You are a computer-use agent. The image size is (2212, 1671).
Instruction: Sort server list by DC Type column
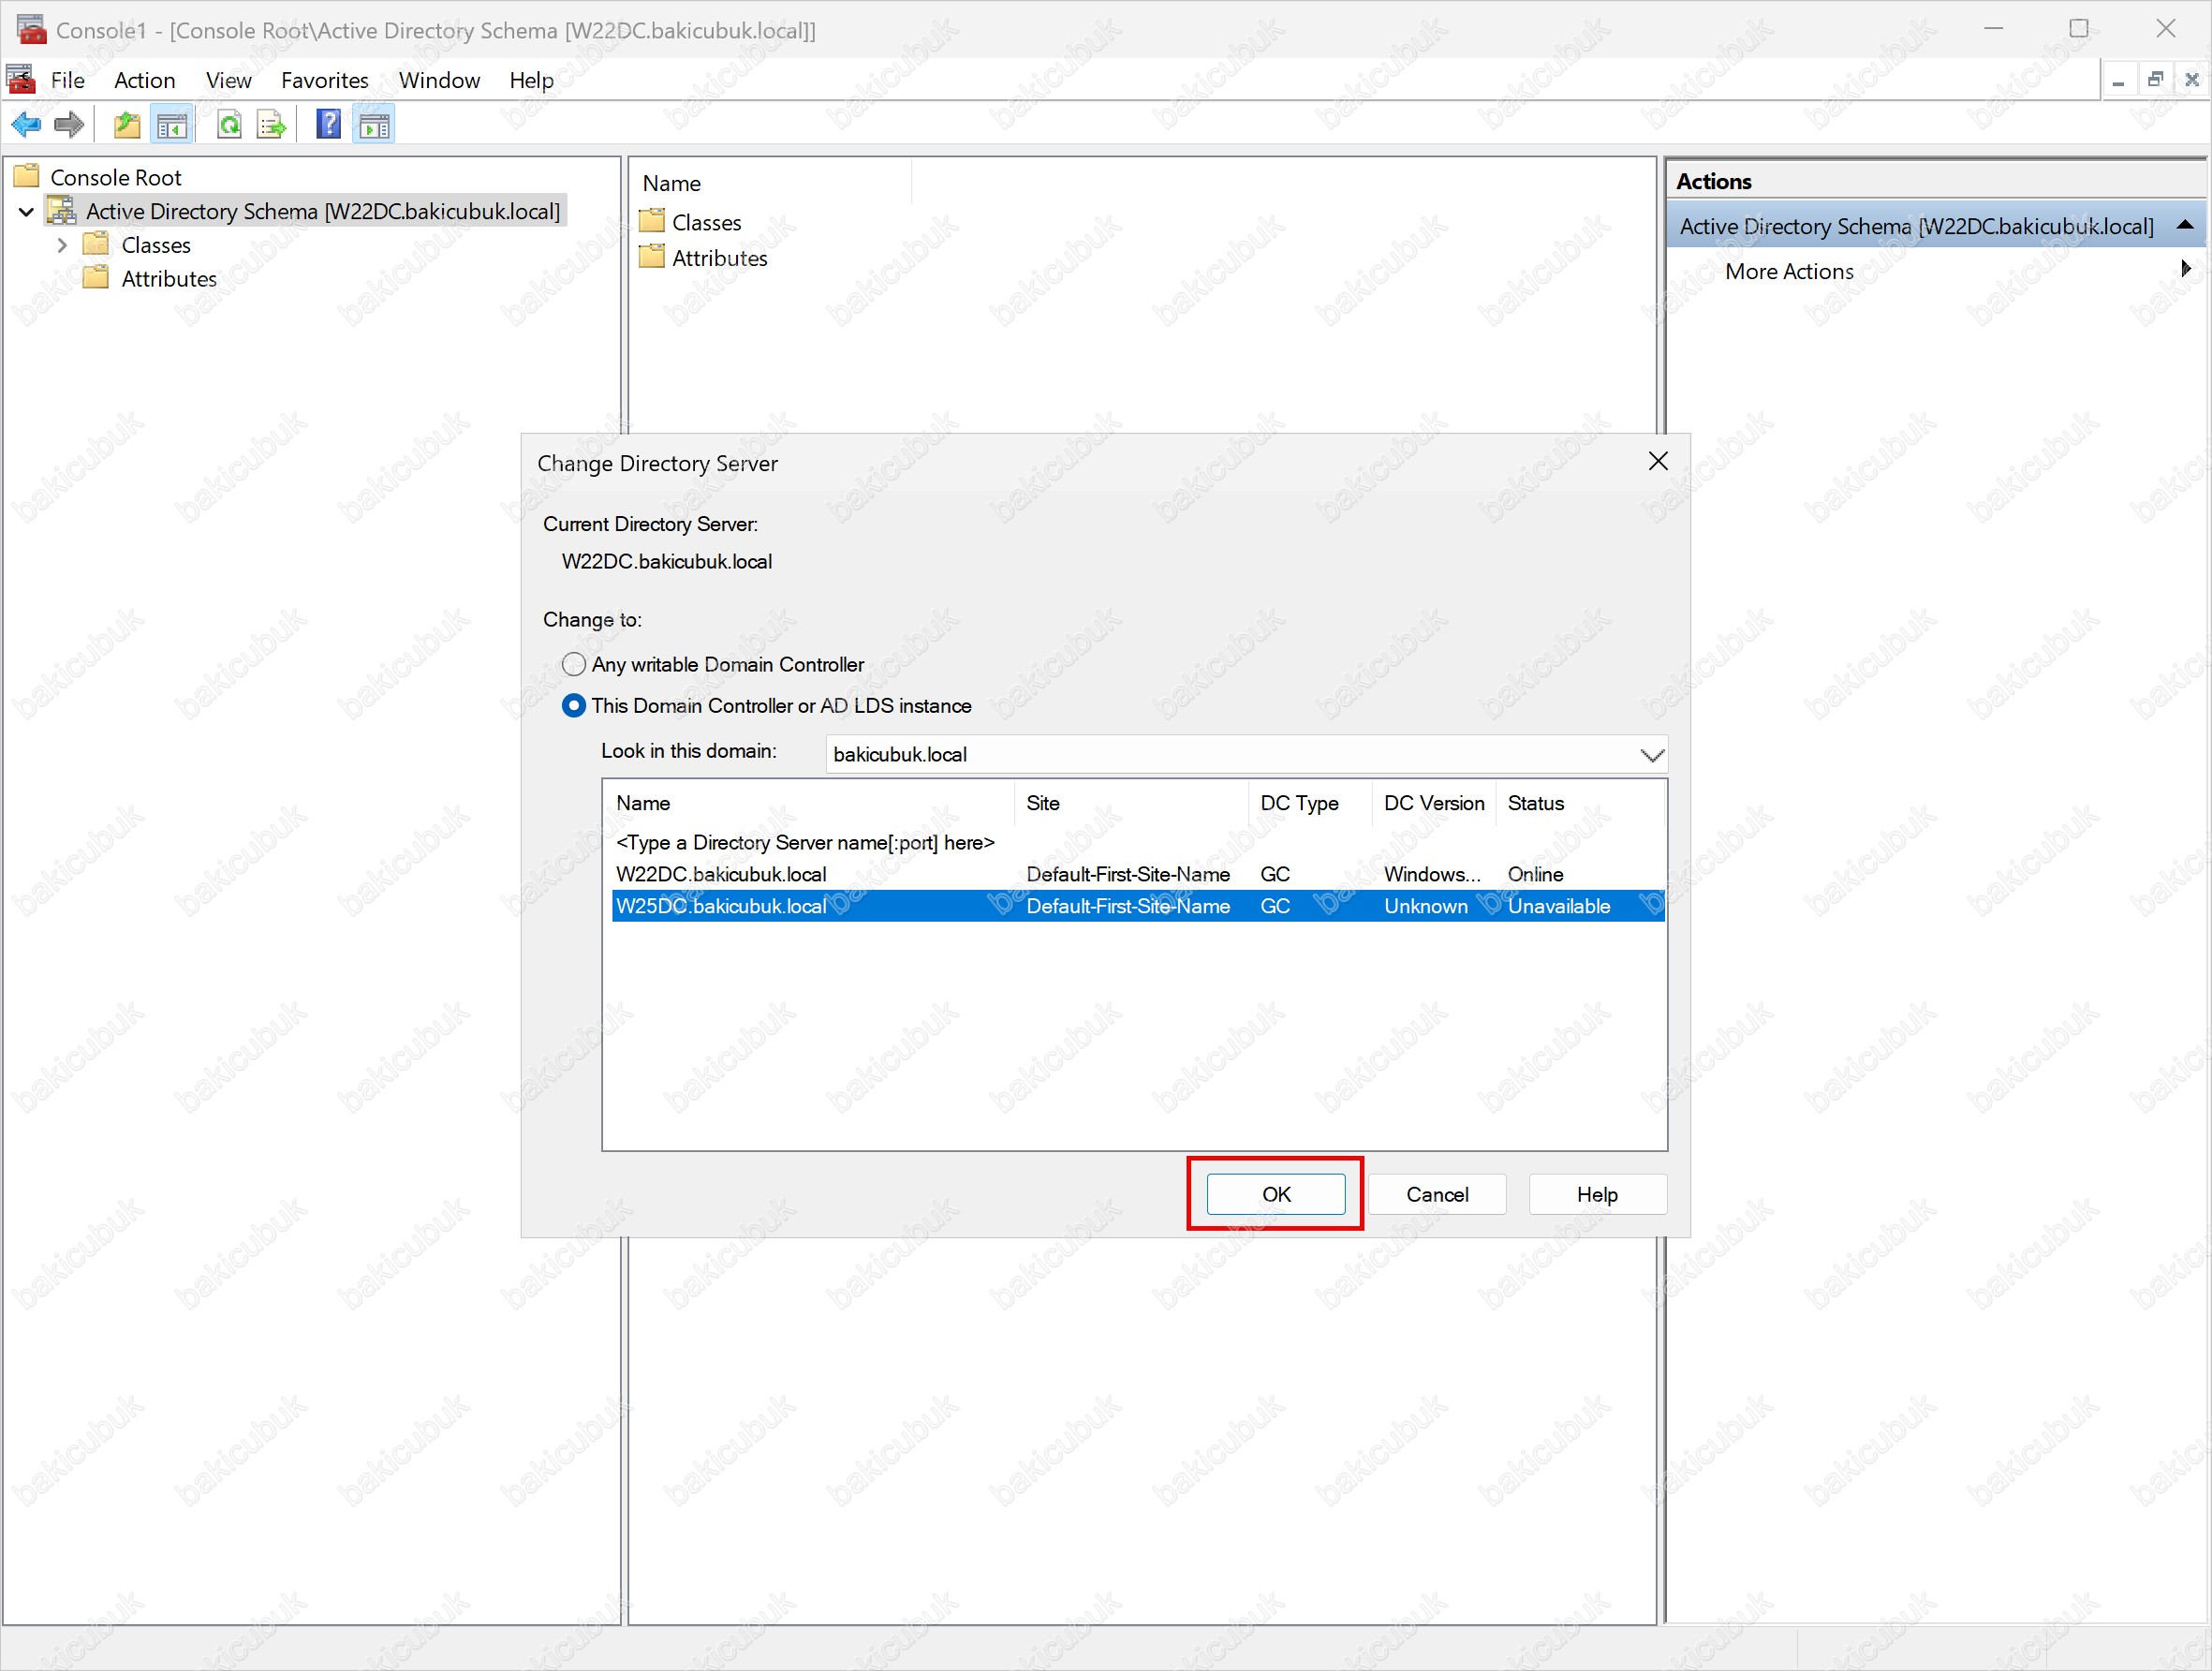coord(1310,803)
